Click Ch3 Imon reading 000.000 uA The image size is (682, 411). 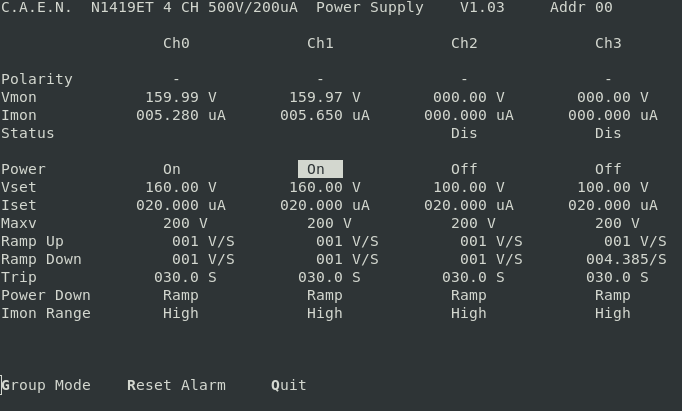coord(613,115)
